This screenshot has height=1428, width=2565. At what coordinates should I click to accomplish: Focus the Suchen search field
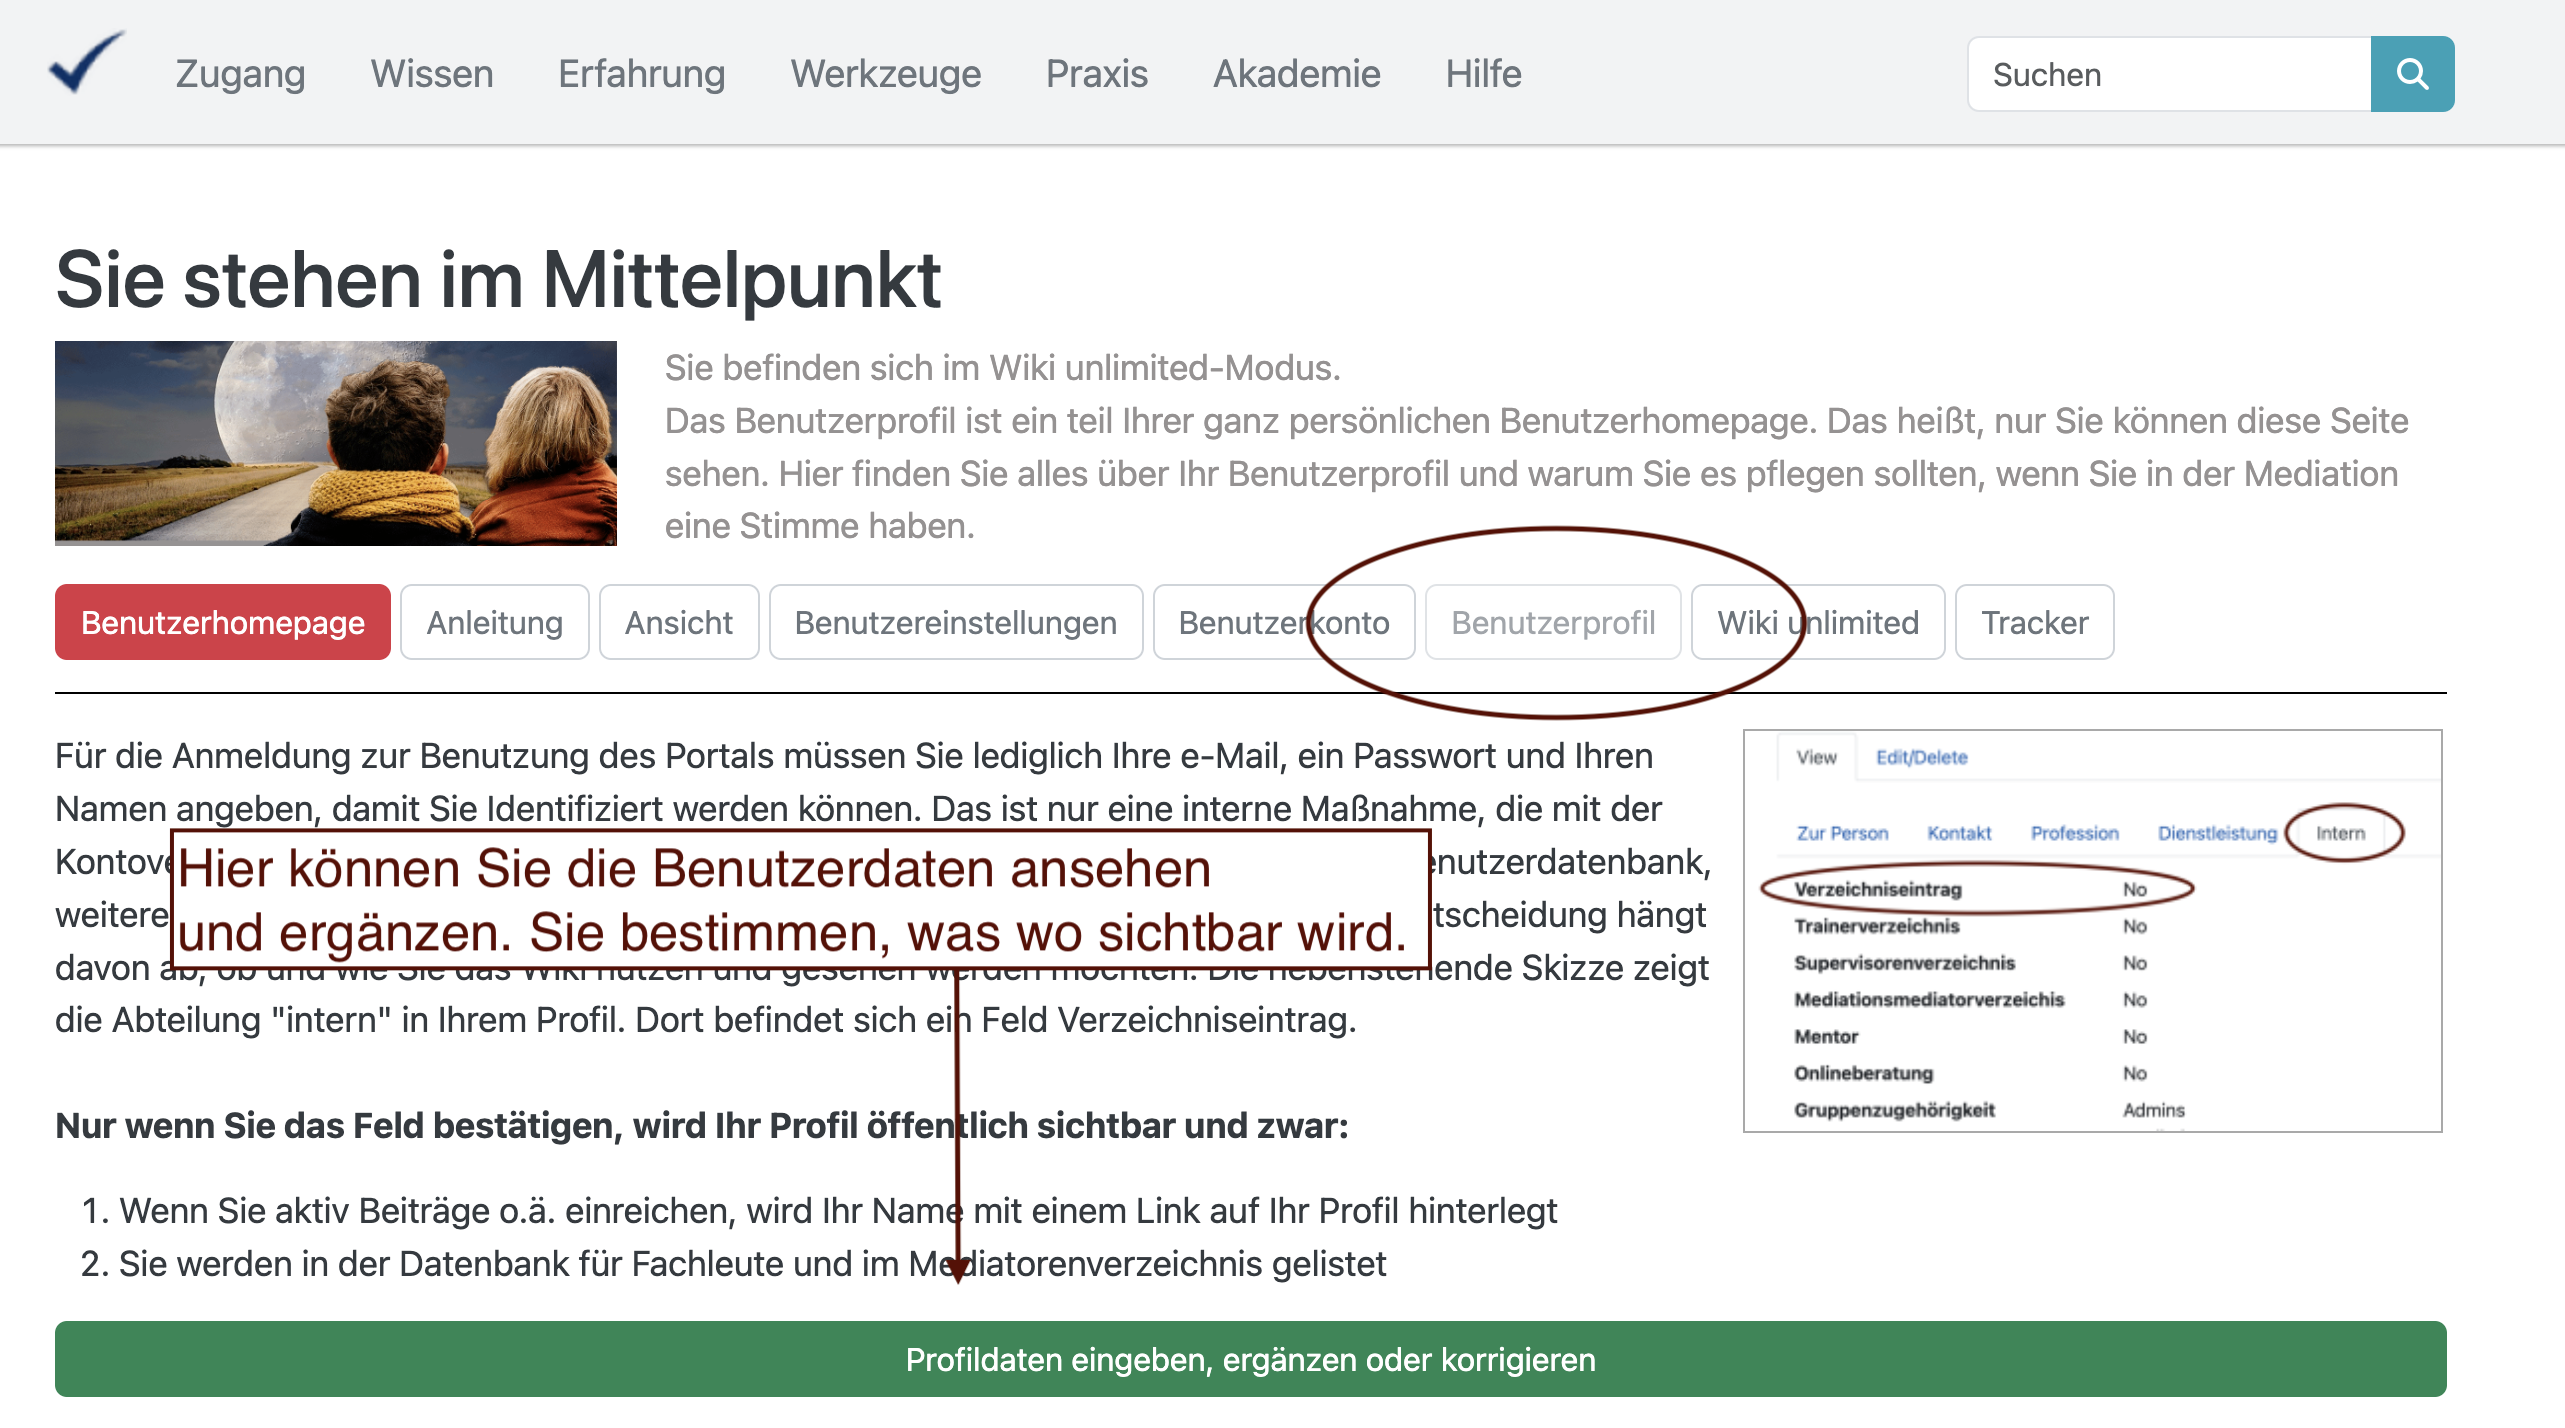tap(2168, 74)
